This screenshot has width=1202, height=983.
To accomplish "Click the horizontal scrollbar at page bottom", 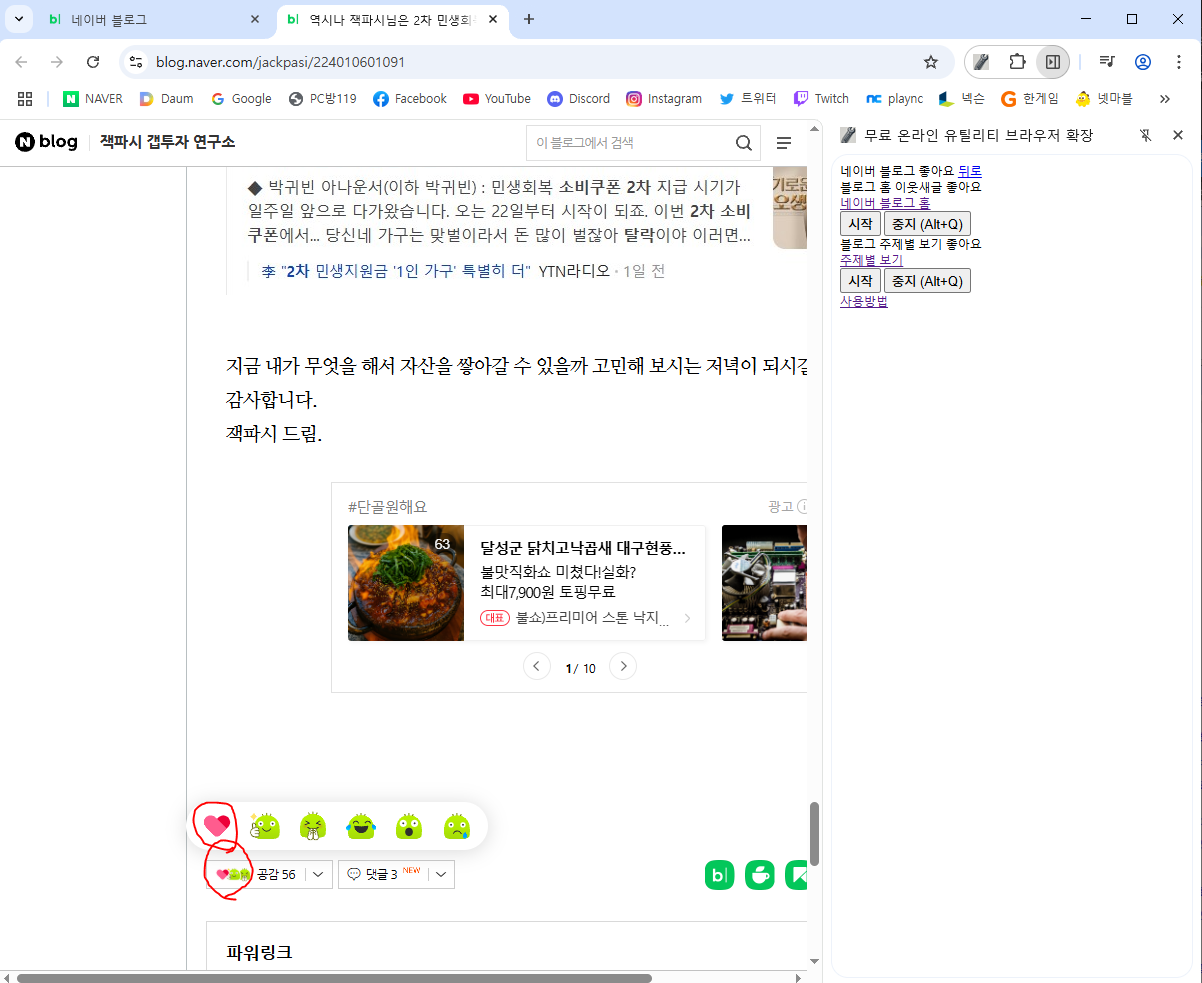I will pyautogui.click(x=330, y=977).
